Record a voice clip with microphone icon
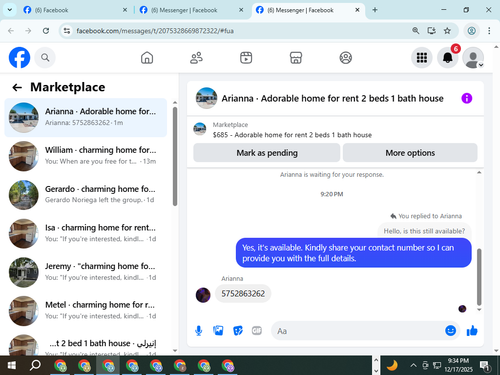500x375 pixels. click(x=199, y=331)
